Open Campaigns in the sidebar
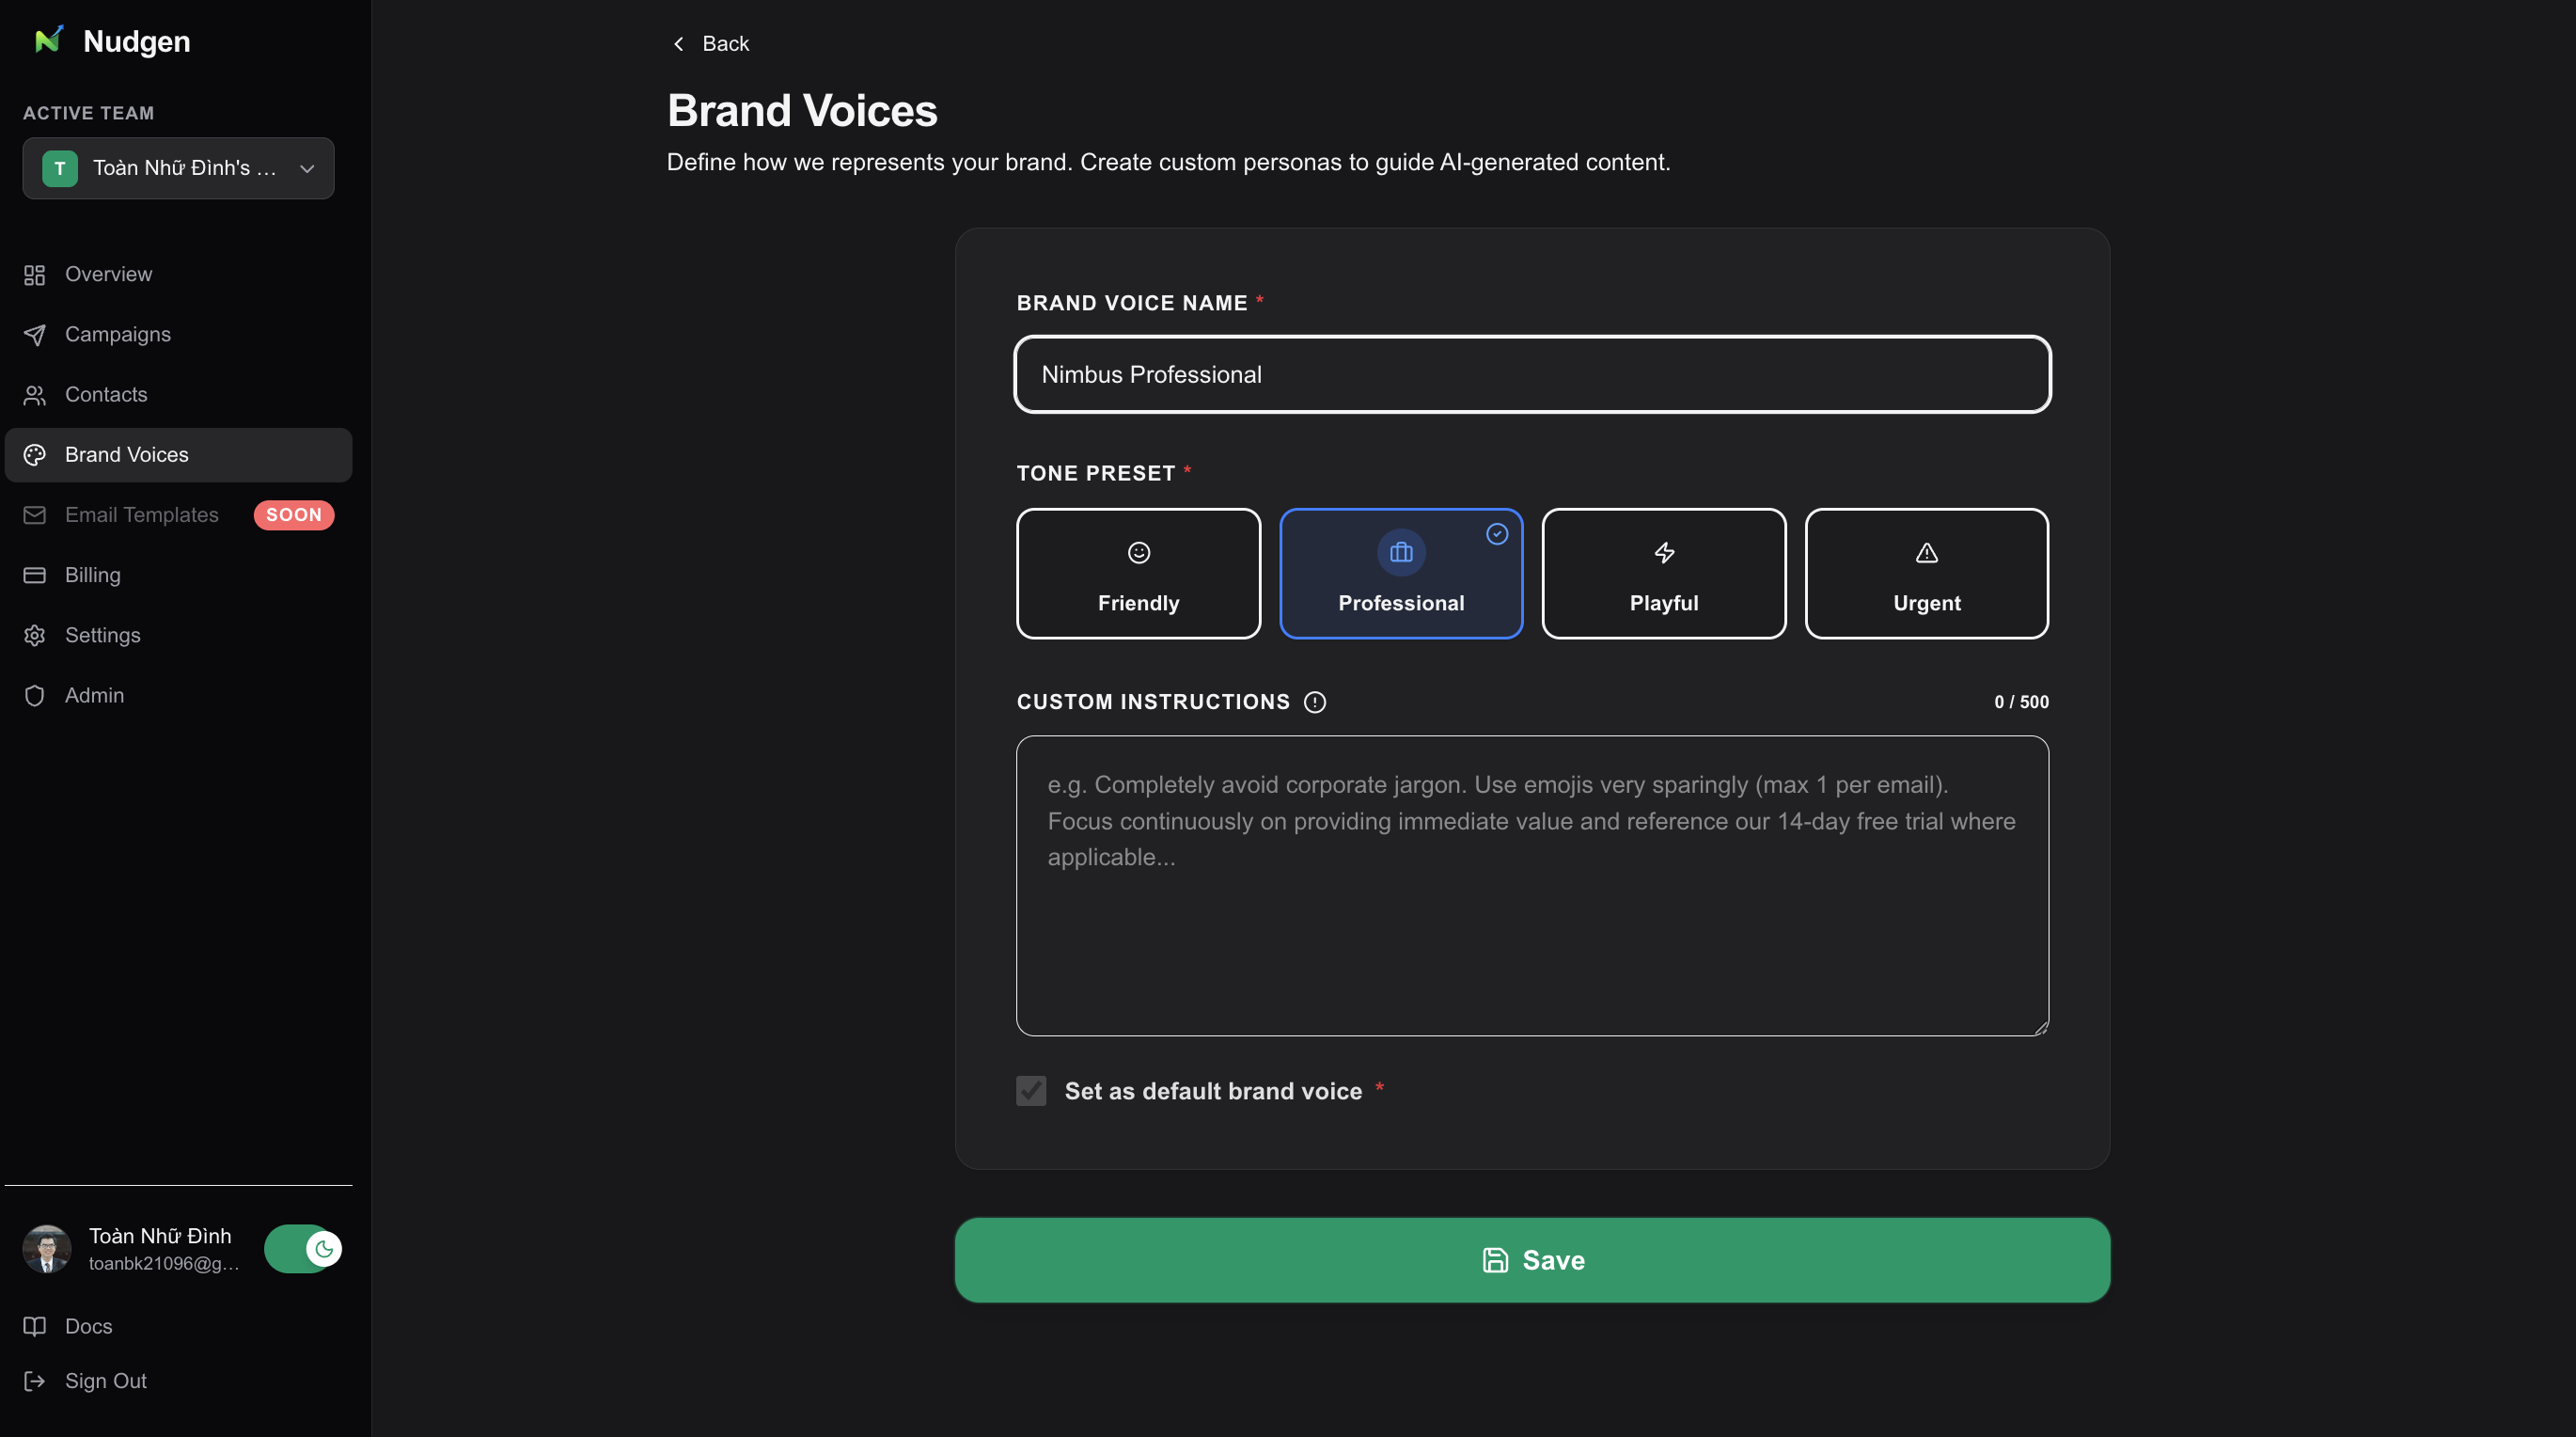Screen dimensions: 2576x1437 click(117, 334)
